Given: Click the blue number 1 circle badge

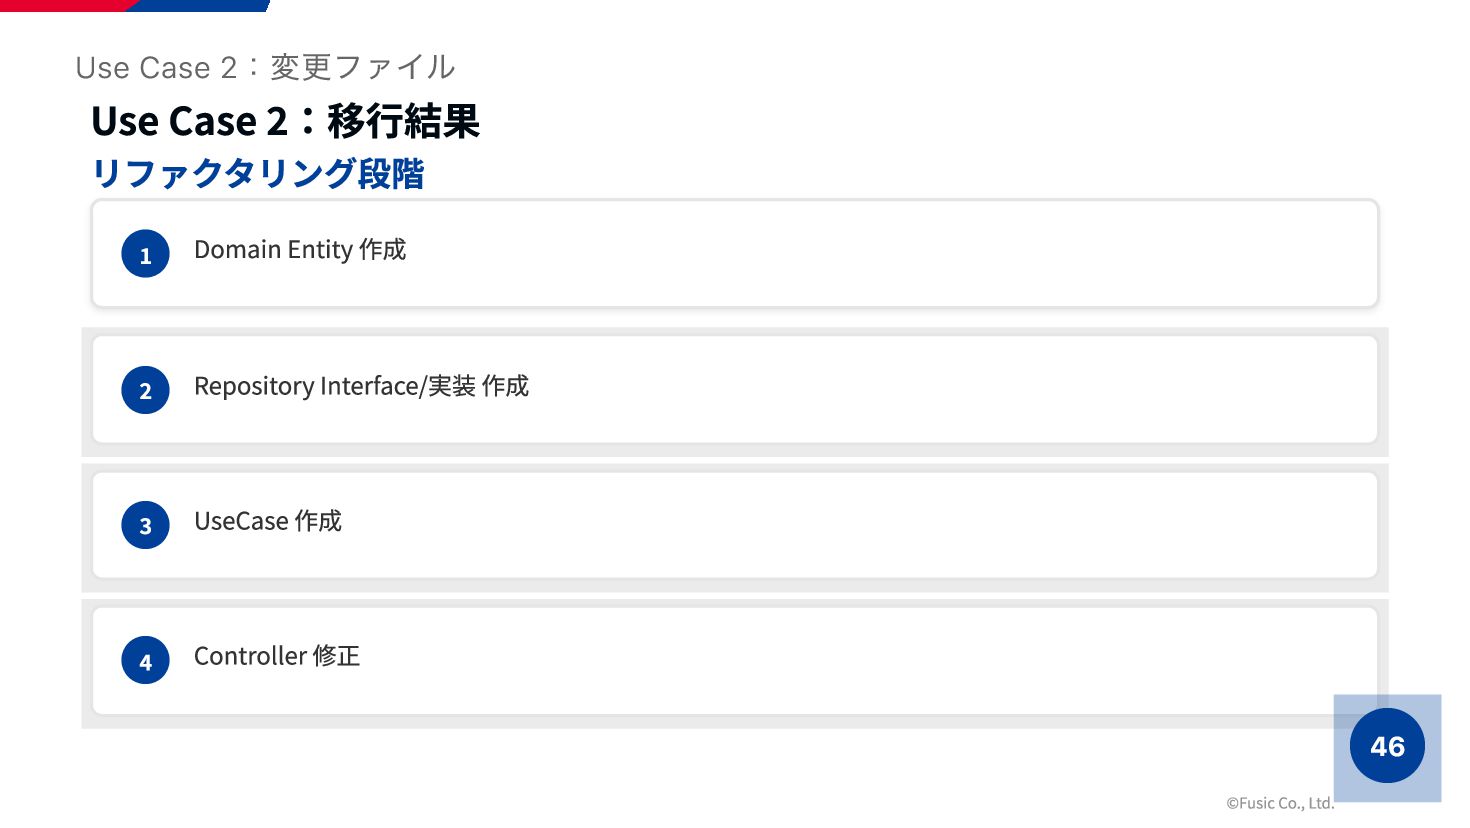Looking at the screenshot, I should click(x=145, y=254).
